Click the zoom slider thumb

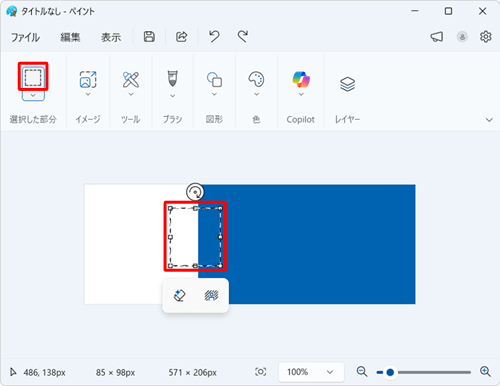pos(390,372)
